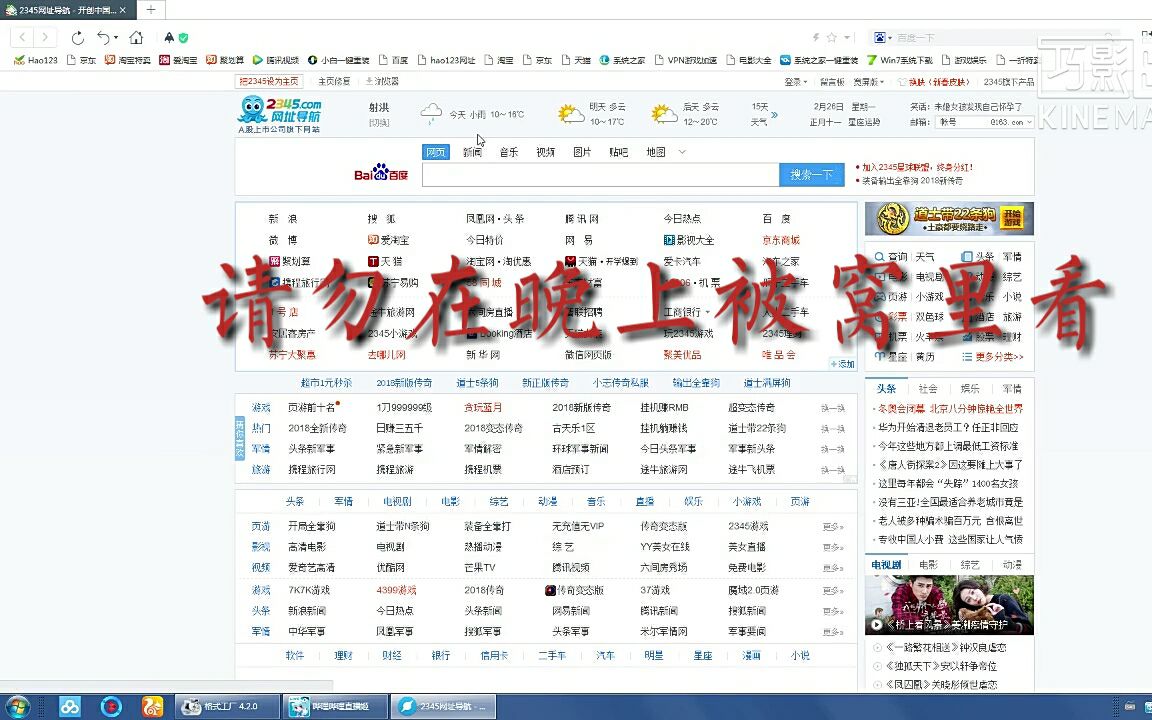Open the 小白一键重装 bookmark
The height and width of the screenshot is (720, 1152).
click(339, 60)
